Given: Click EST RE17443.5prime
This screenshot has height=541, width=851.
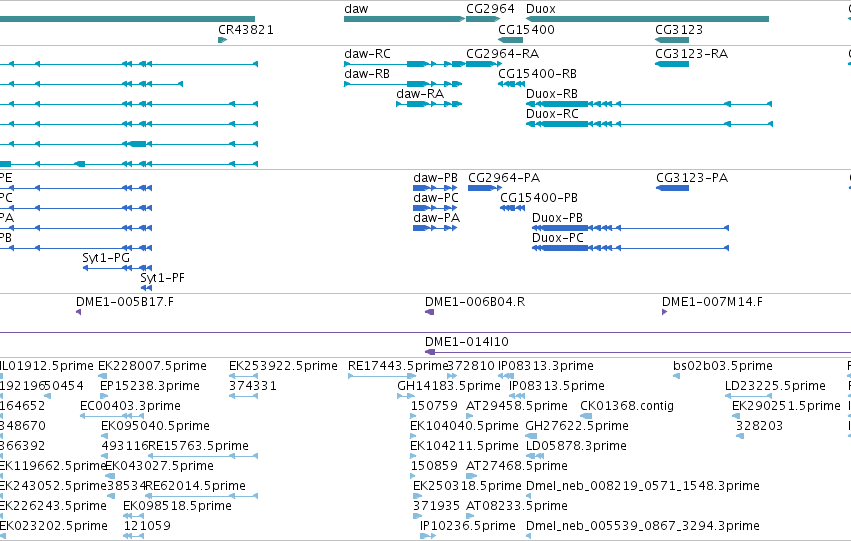Looking at the screenshot, I should tap(382, 376).
